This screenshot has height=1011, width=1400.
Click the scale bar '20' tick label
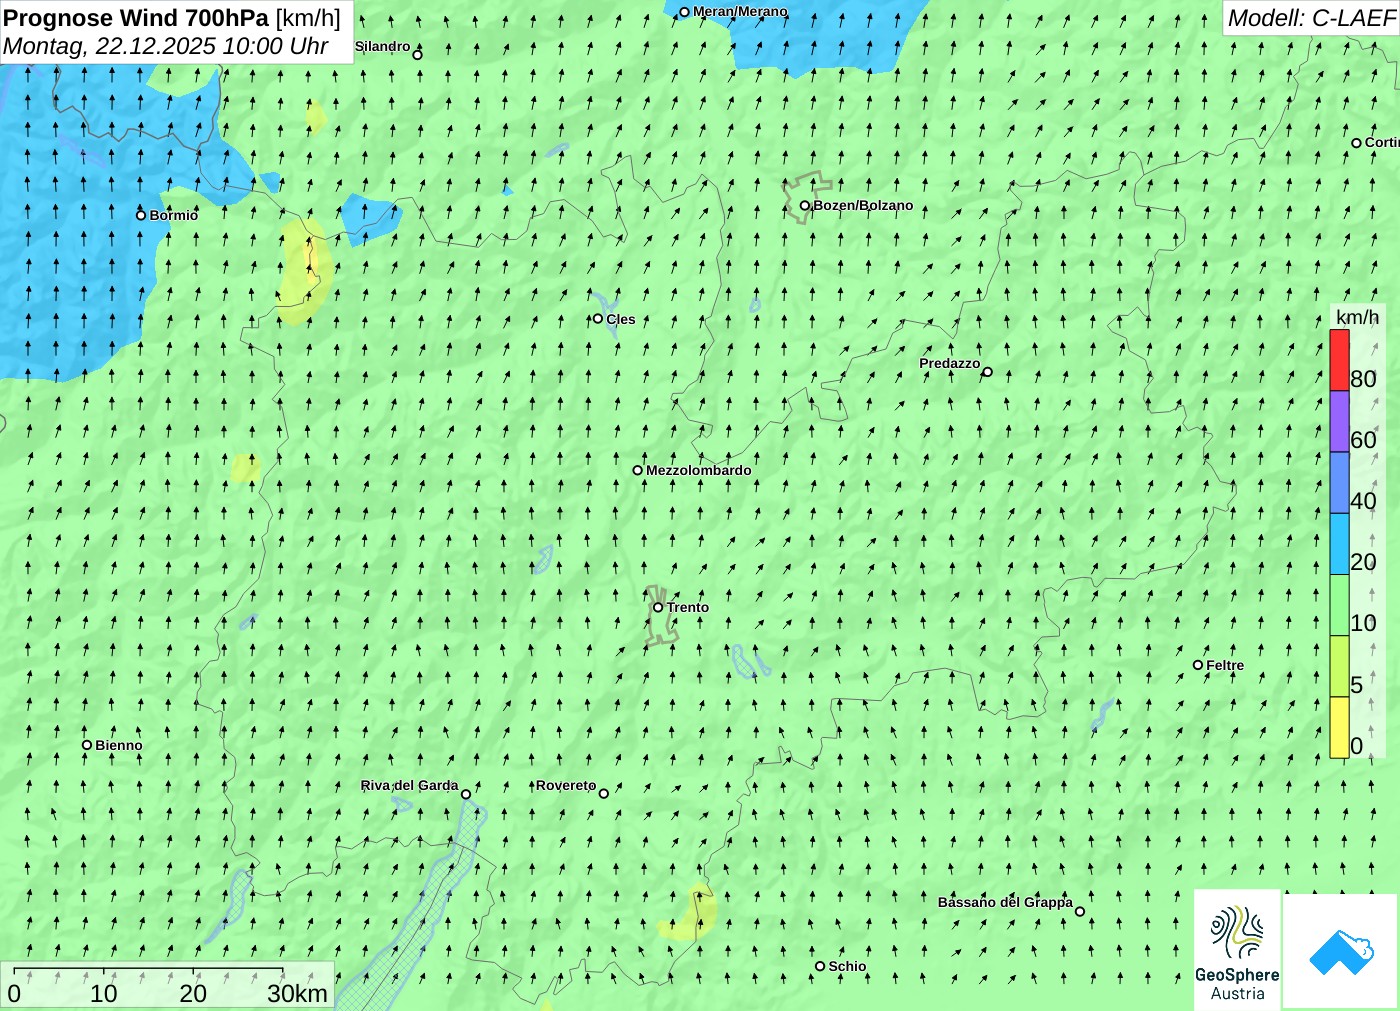193,993
